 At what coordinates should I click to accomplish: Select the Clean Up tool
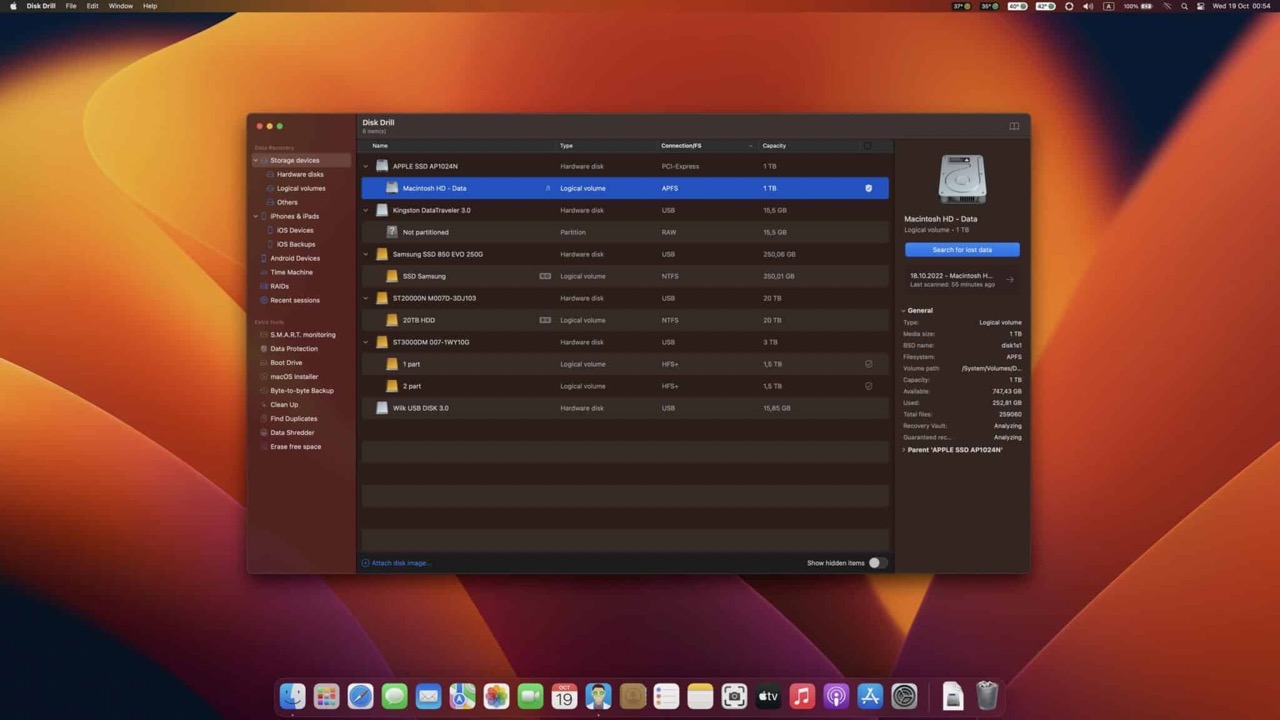tap(284, 404)
